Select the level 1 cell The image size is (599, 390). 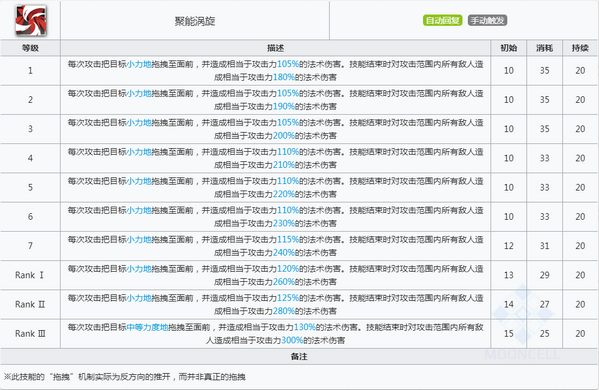tap(30, 71)
